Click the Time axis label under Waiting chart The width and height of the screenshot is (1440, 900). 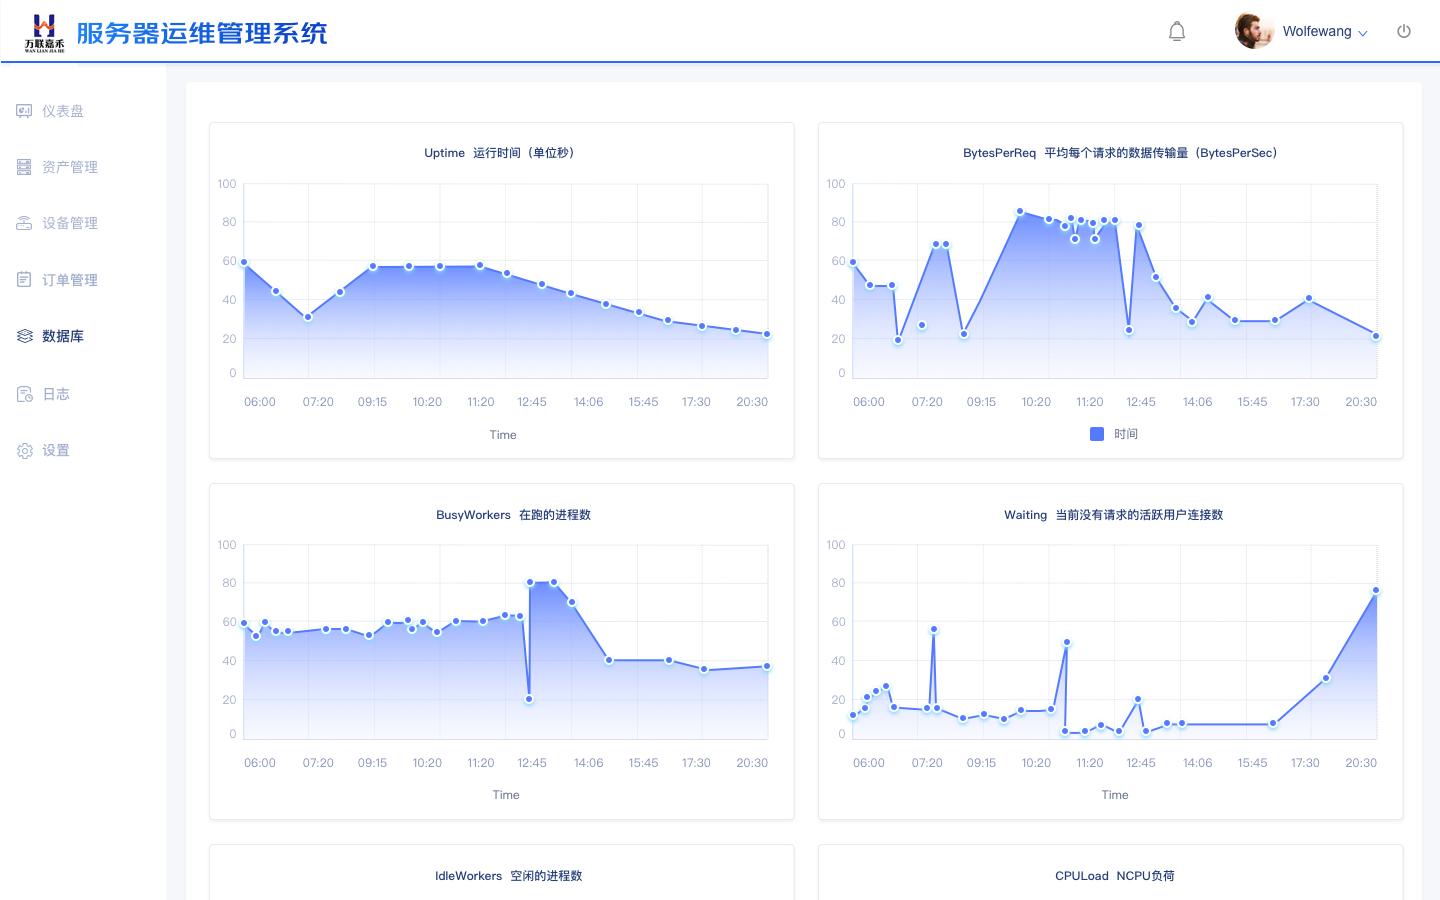pyautogui.click(x=1115, y=795)
